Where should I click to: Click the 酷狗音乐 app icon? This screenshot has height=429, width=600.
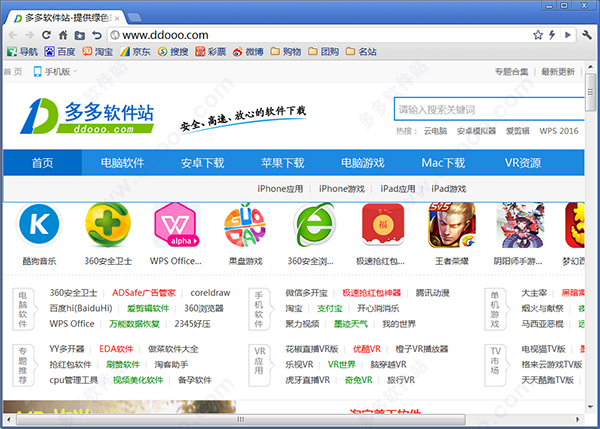pos(39,225)
